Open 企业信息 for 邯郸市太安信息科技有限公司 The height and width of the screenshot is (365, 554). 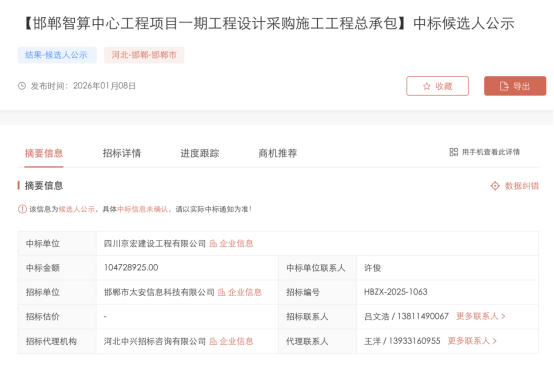245,292
